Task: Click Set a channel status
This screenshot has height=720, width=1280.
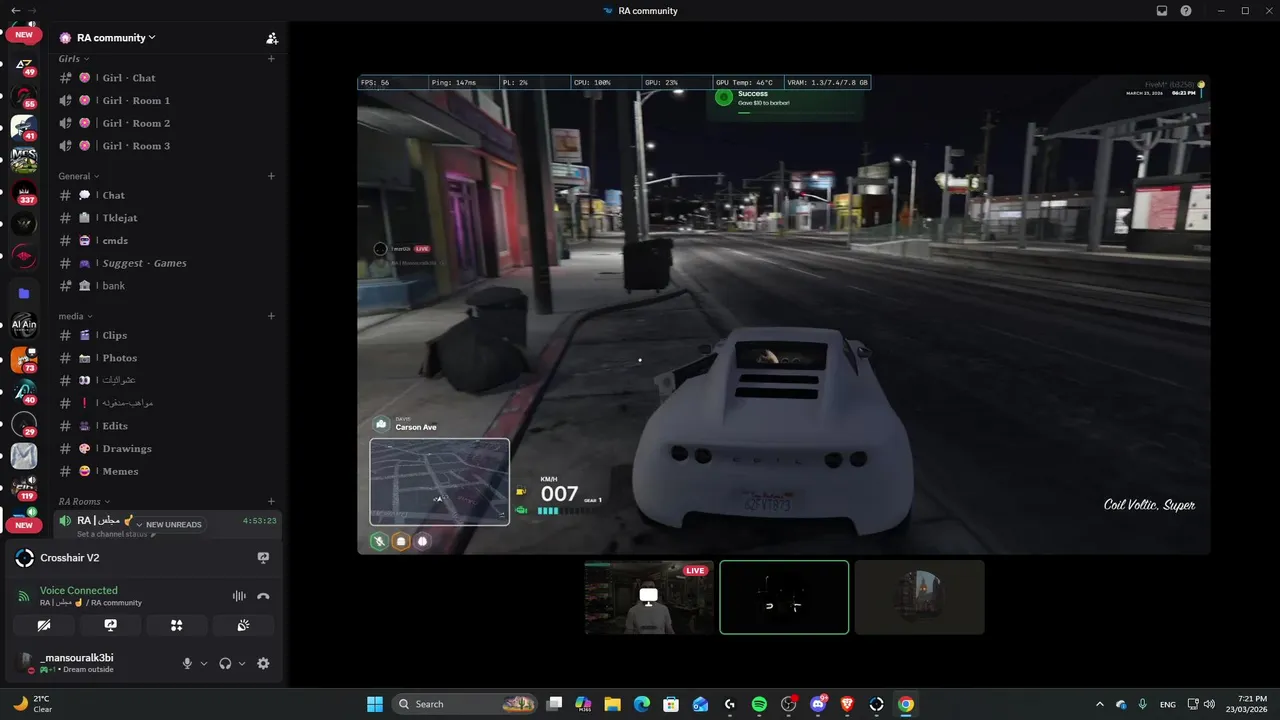Action: (116, 534)
